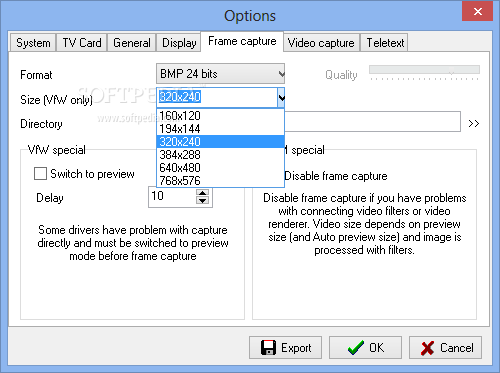Open the Video capture tab
The width and height of the screenshot is (500, 373).
[x=321, y=43]
